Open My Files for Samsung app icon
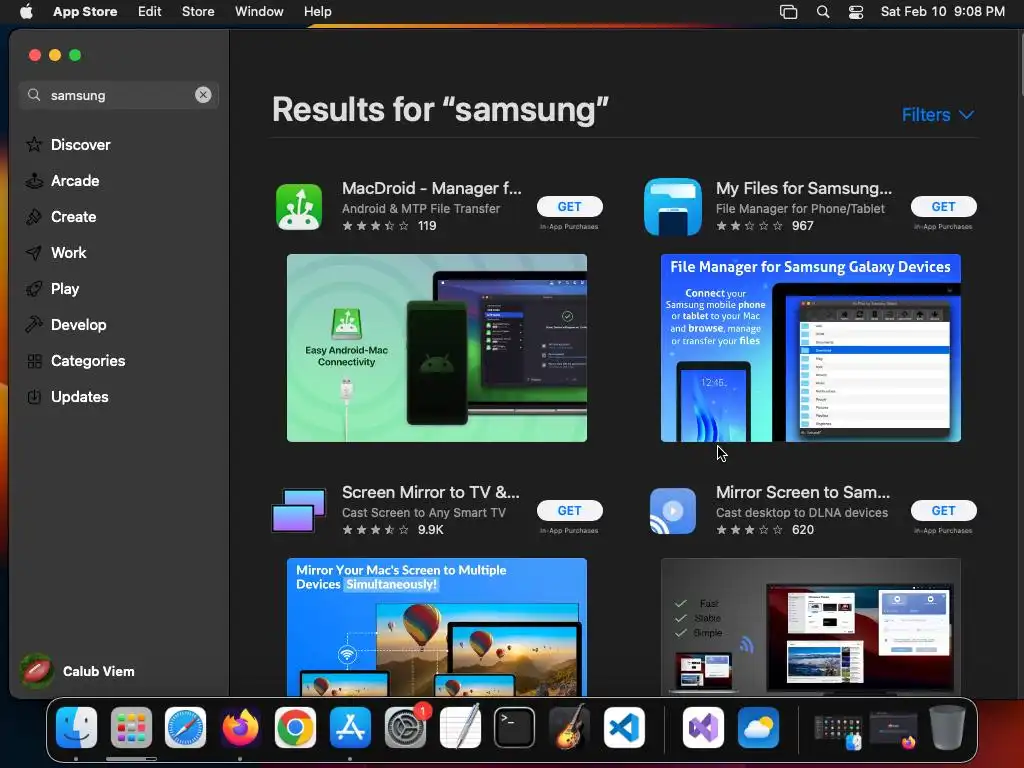The height and width of the screenshot is (768, 1024). pyautogui.click(x=673, y=207)
